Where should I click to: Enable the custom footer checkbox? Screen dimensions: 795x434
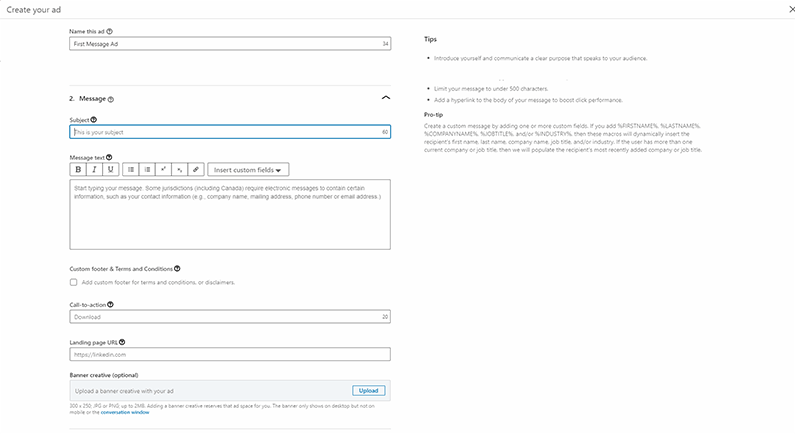74,282
